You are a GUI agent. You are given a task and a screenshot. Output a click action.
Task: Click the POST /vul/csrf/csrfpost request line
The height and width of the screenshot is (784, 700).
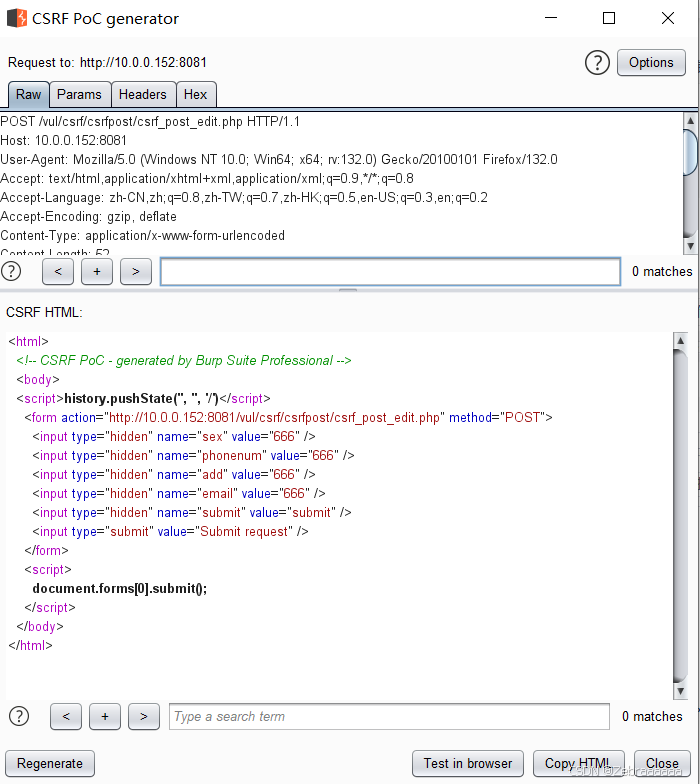(x=150, y=122)
